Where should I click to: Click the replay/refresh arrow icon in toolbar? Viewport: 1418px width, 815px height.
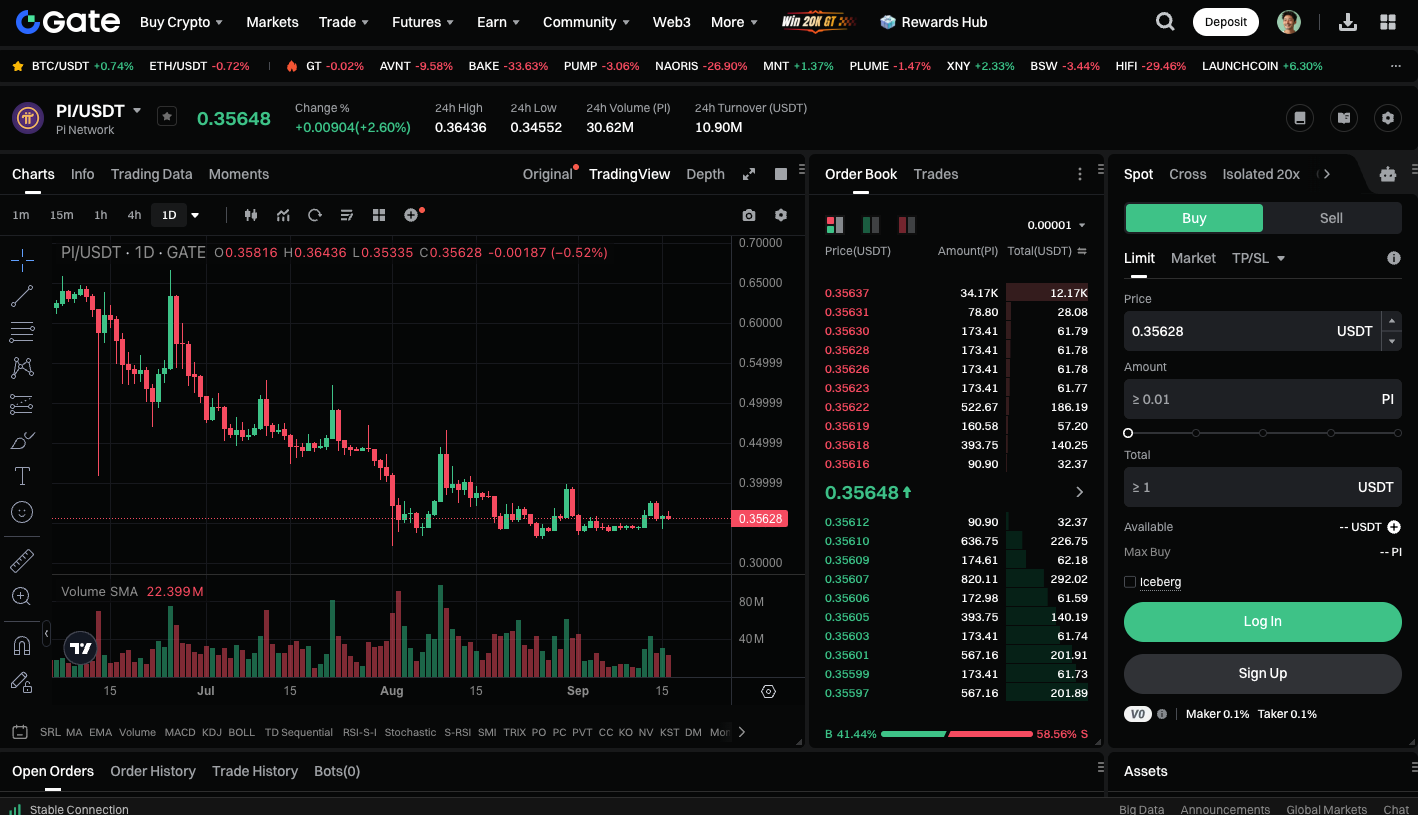click(315, 215)
